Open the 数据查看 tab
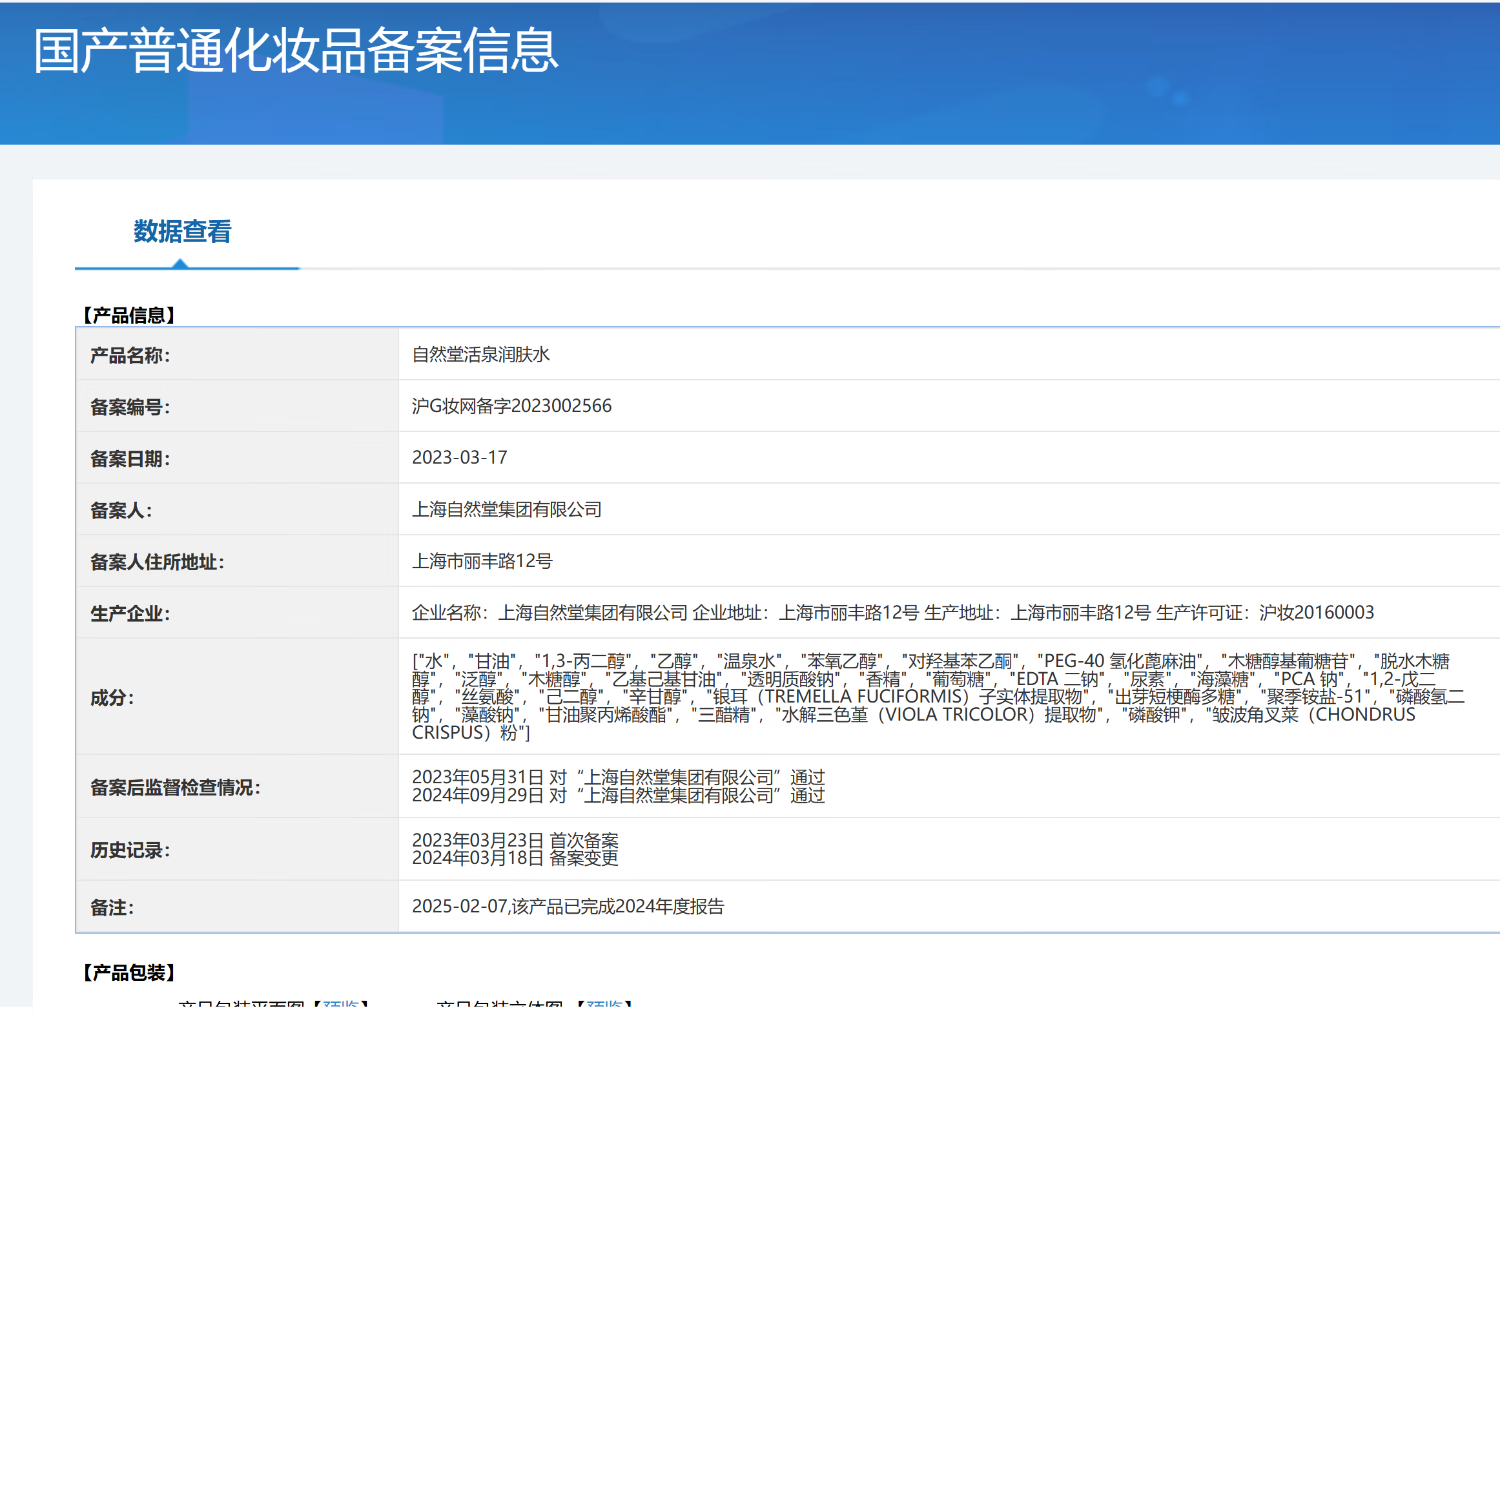Screen dimensions: 1500x1500 [x=183, y=232]
